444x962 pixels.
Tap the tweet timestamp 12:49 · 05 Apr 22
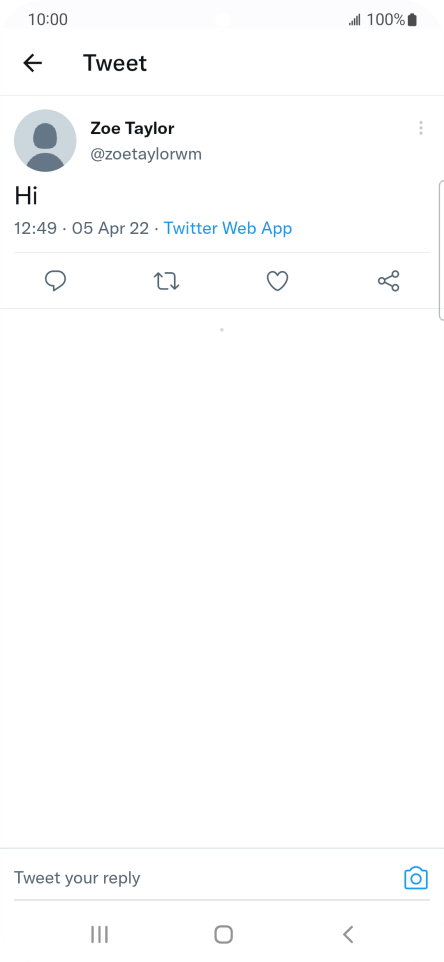pyautogui.click(x=82, y=228)
